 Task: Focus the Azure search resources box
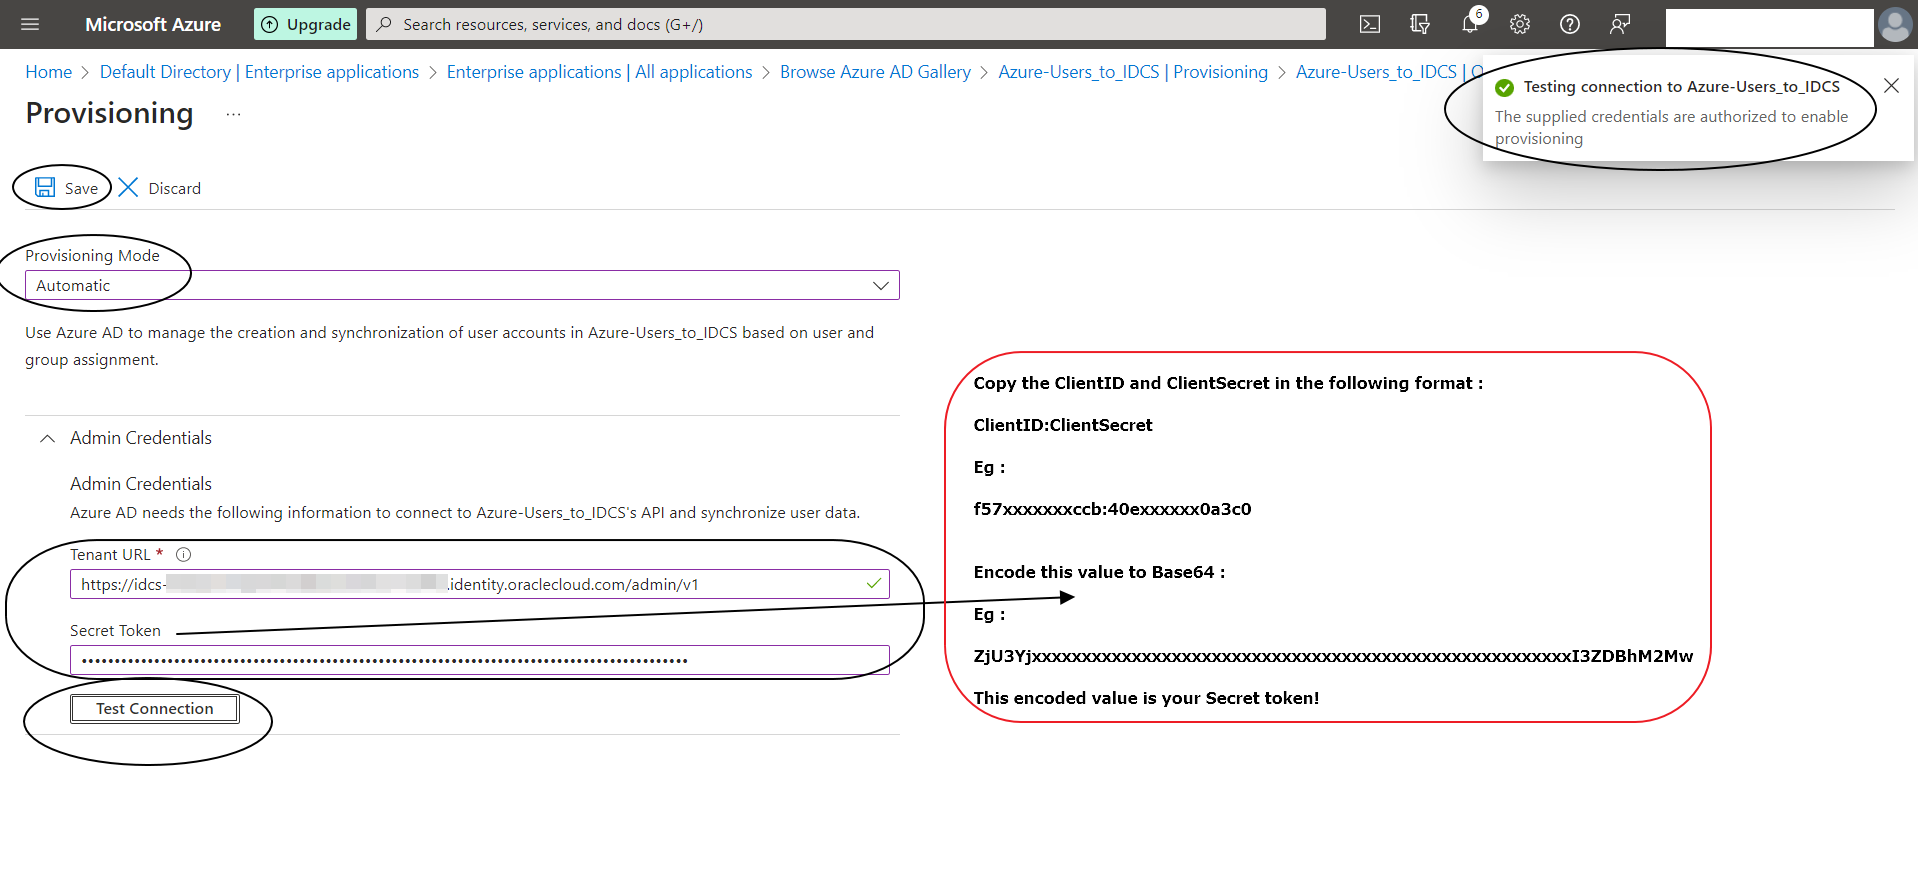tap(846, 24)
